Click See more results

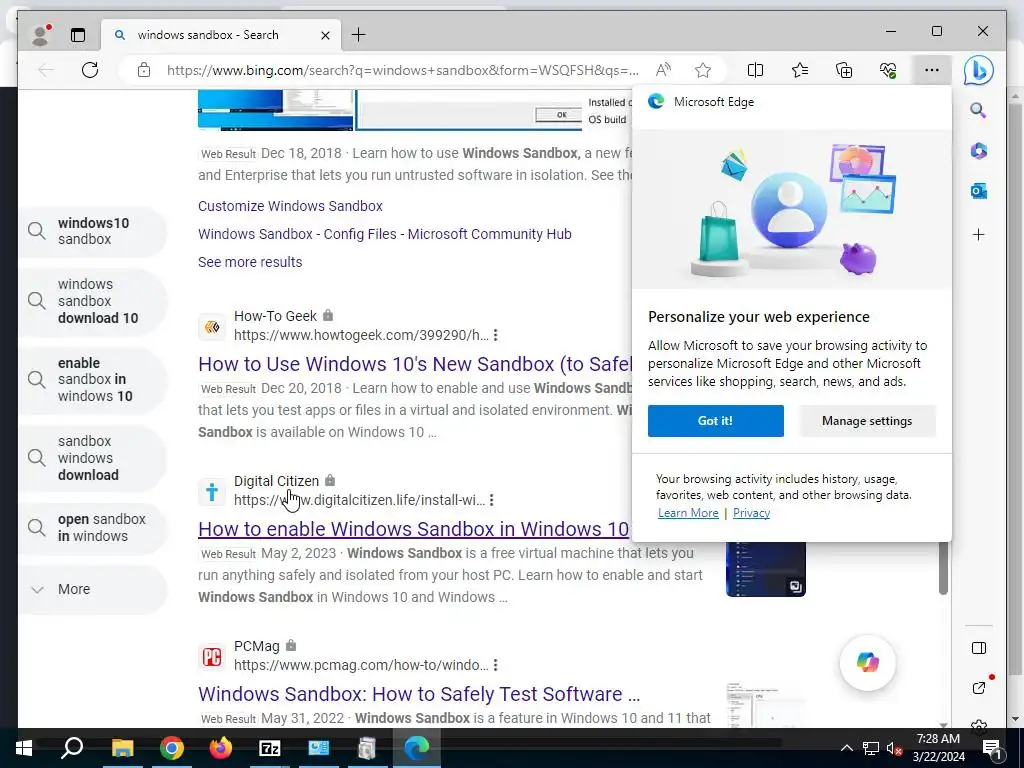[250, 262]
